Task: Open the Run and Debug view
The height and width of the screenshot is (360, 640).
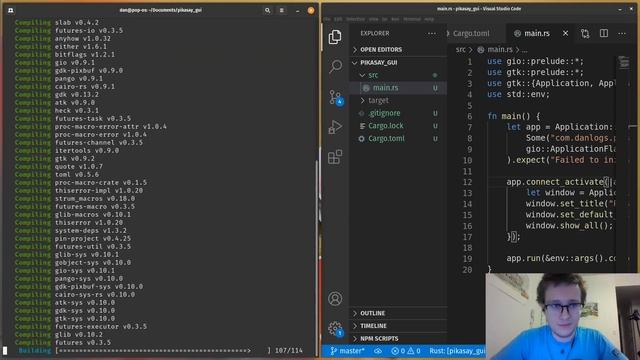Action: (x=335, y=127)
